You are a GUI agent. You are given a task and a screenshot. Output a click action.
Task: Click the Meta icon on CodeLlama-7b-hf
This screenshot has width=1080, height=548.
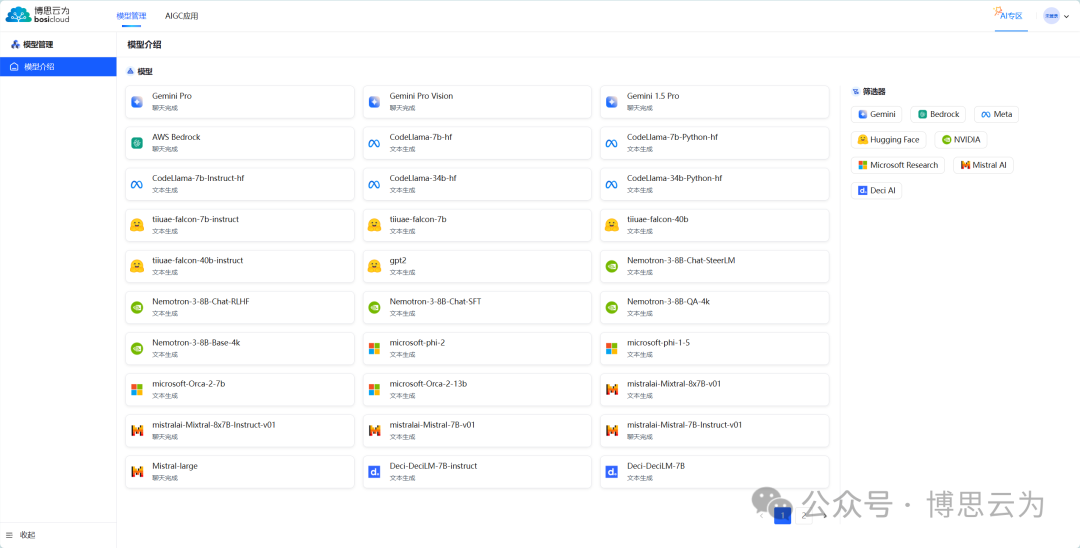point(374,143)
